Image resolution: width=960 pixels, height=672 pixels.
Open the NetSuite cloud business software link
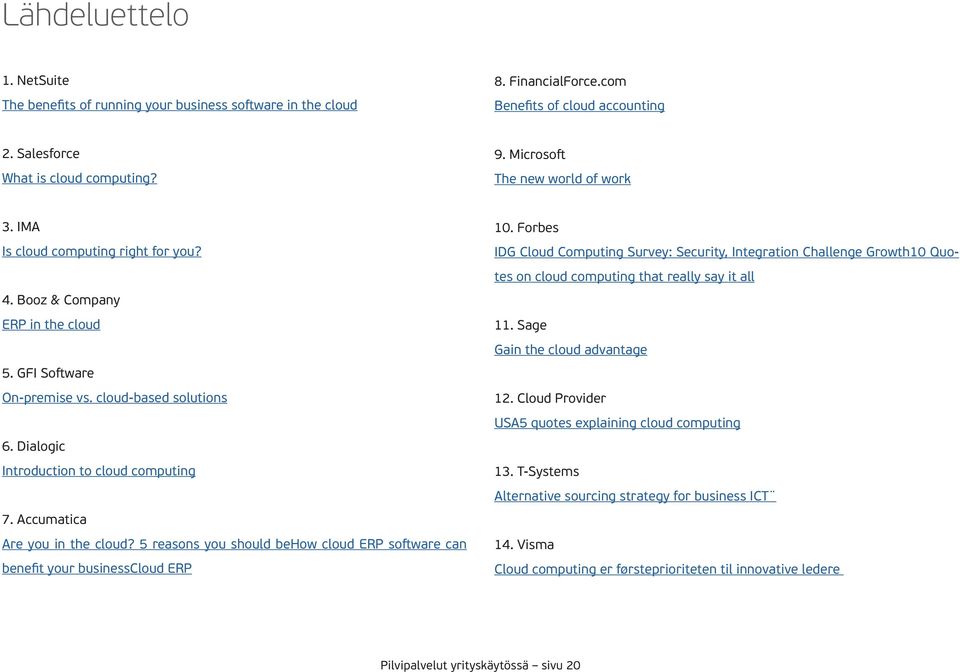click(179, 105)
